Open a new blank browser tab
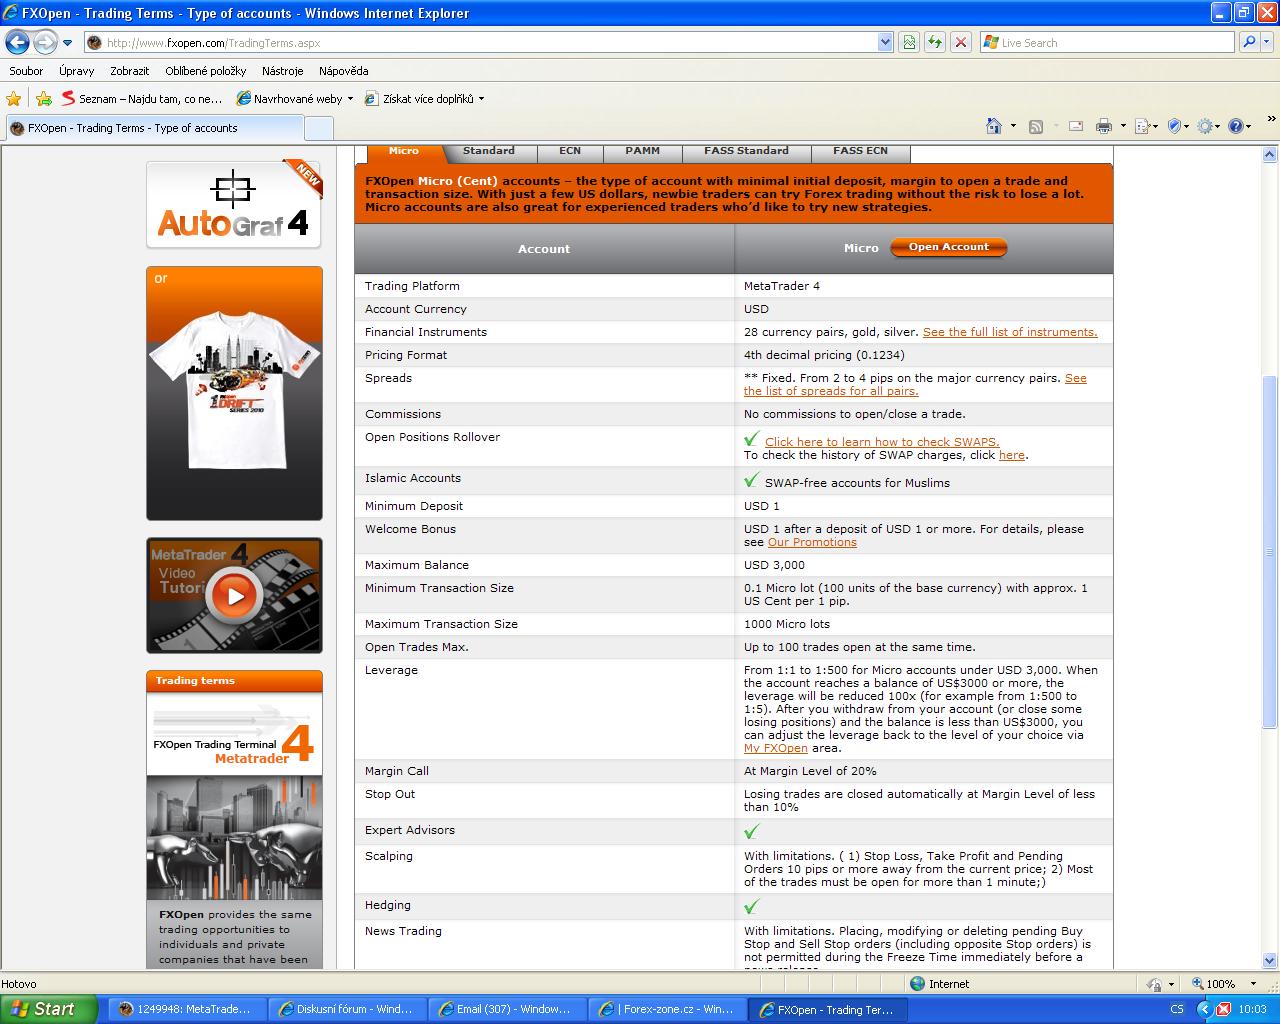 click(x=318, y=128)
